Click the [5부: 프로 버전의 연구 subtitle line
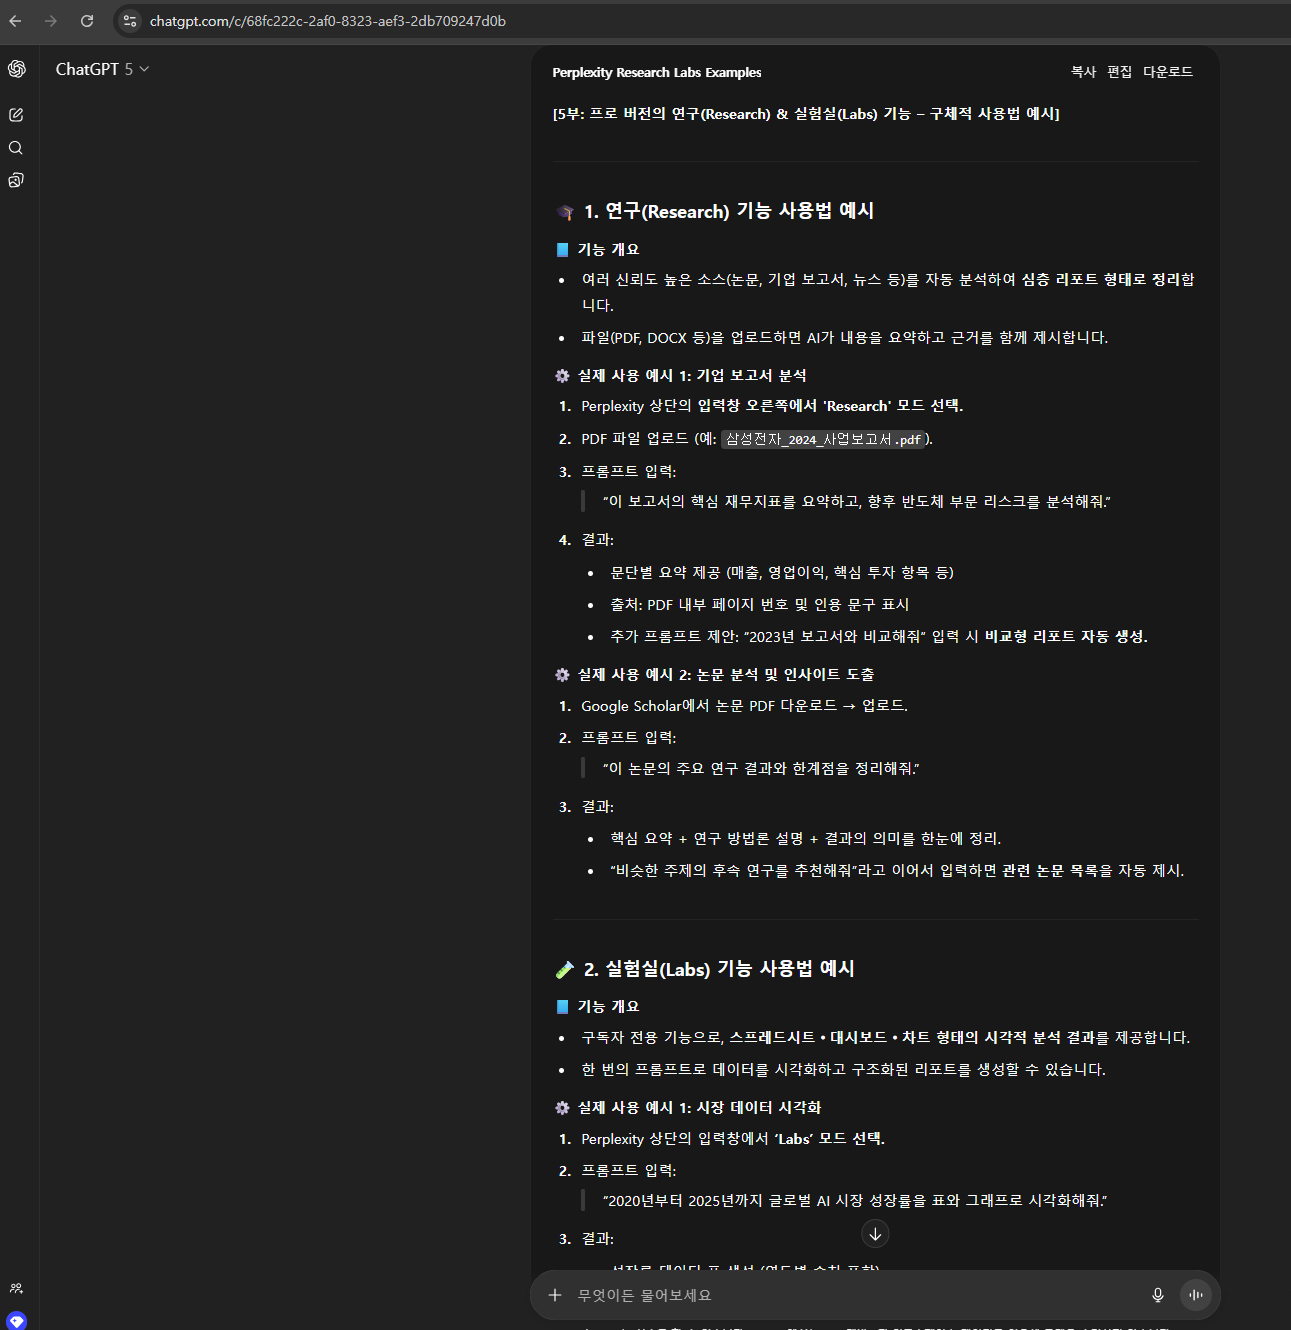Image resolution: width=1291 pixels, height=1330 pixels. point(806,114)
